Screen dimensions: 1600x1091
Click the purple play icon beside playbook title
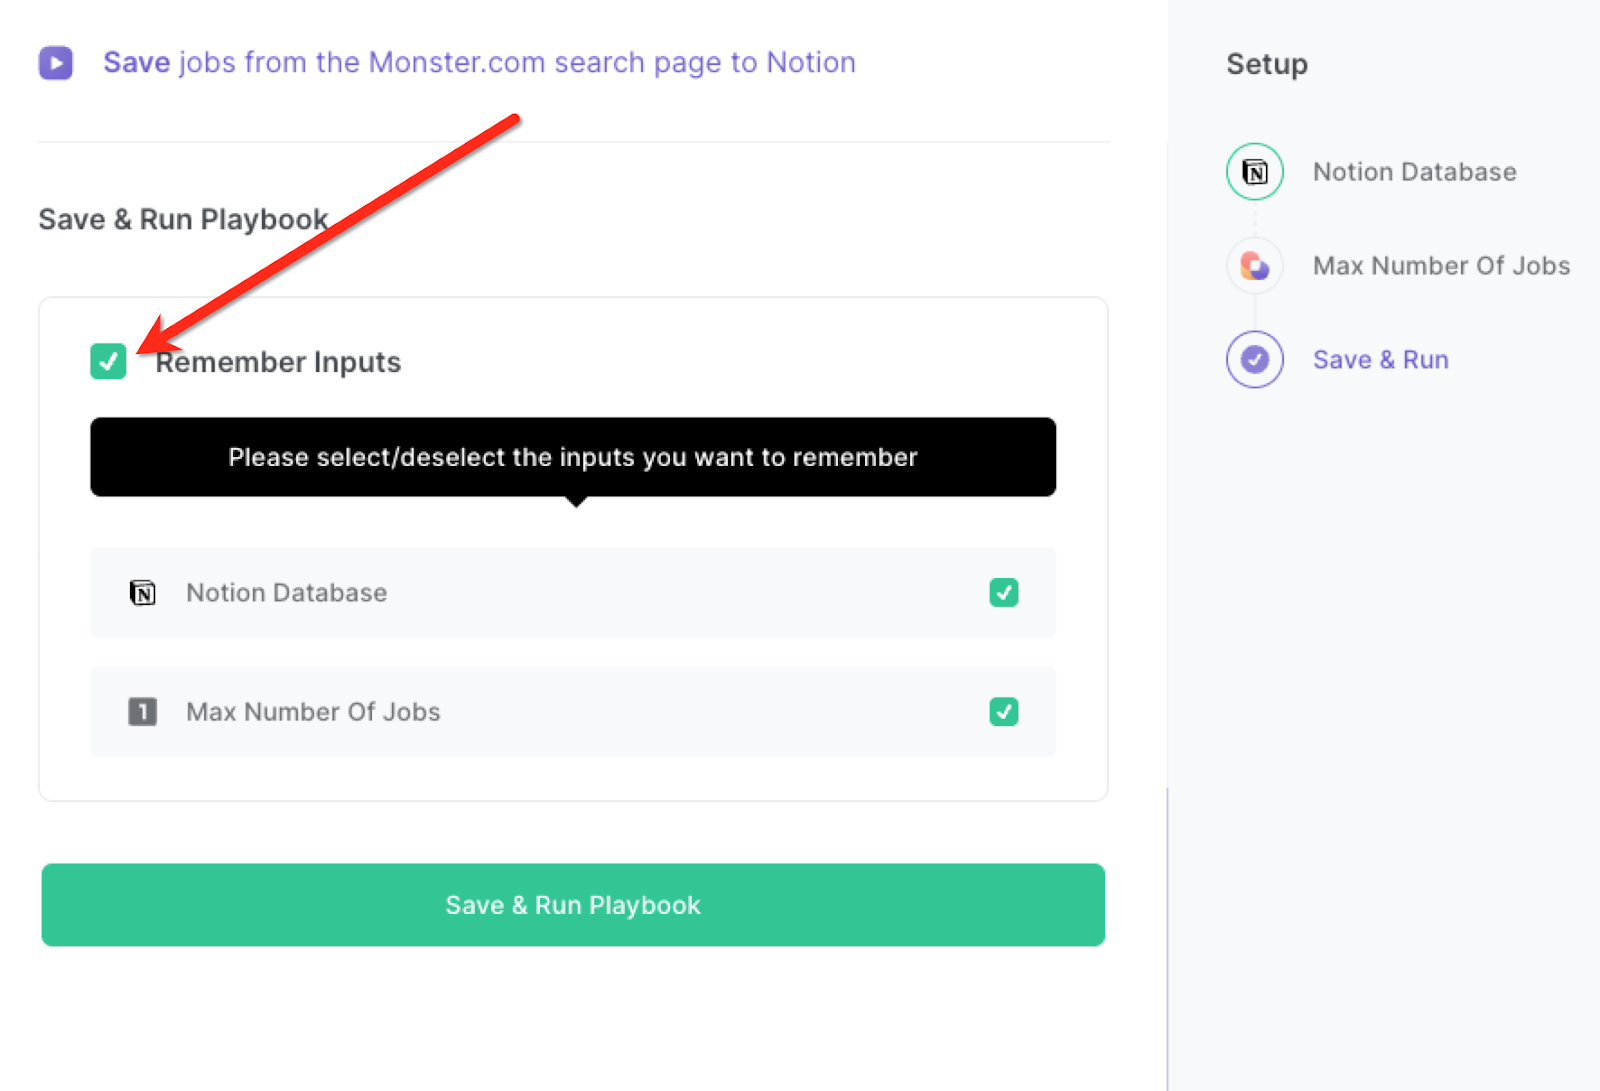56,63
